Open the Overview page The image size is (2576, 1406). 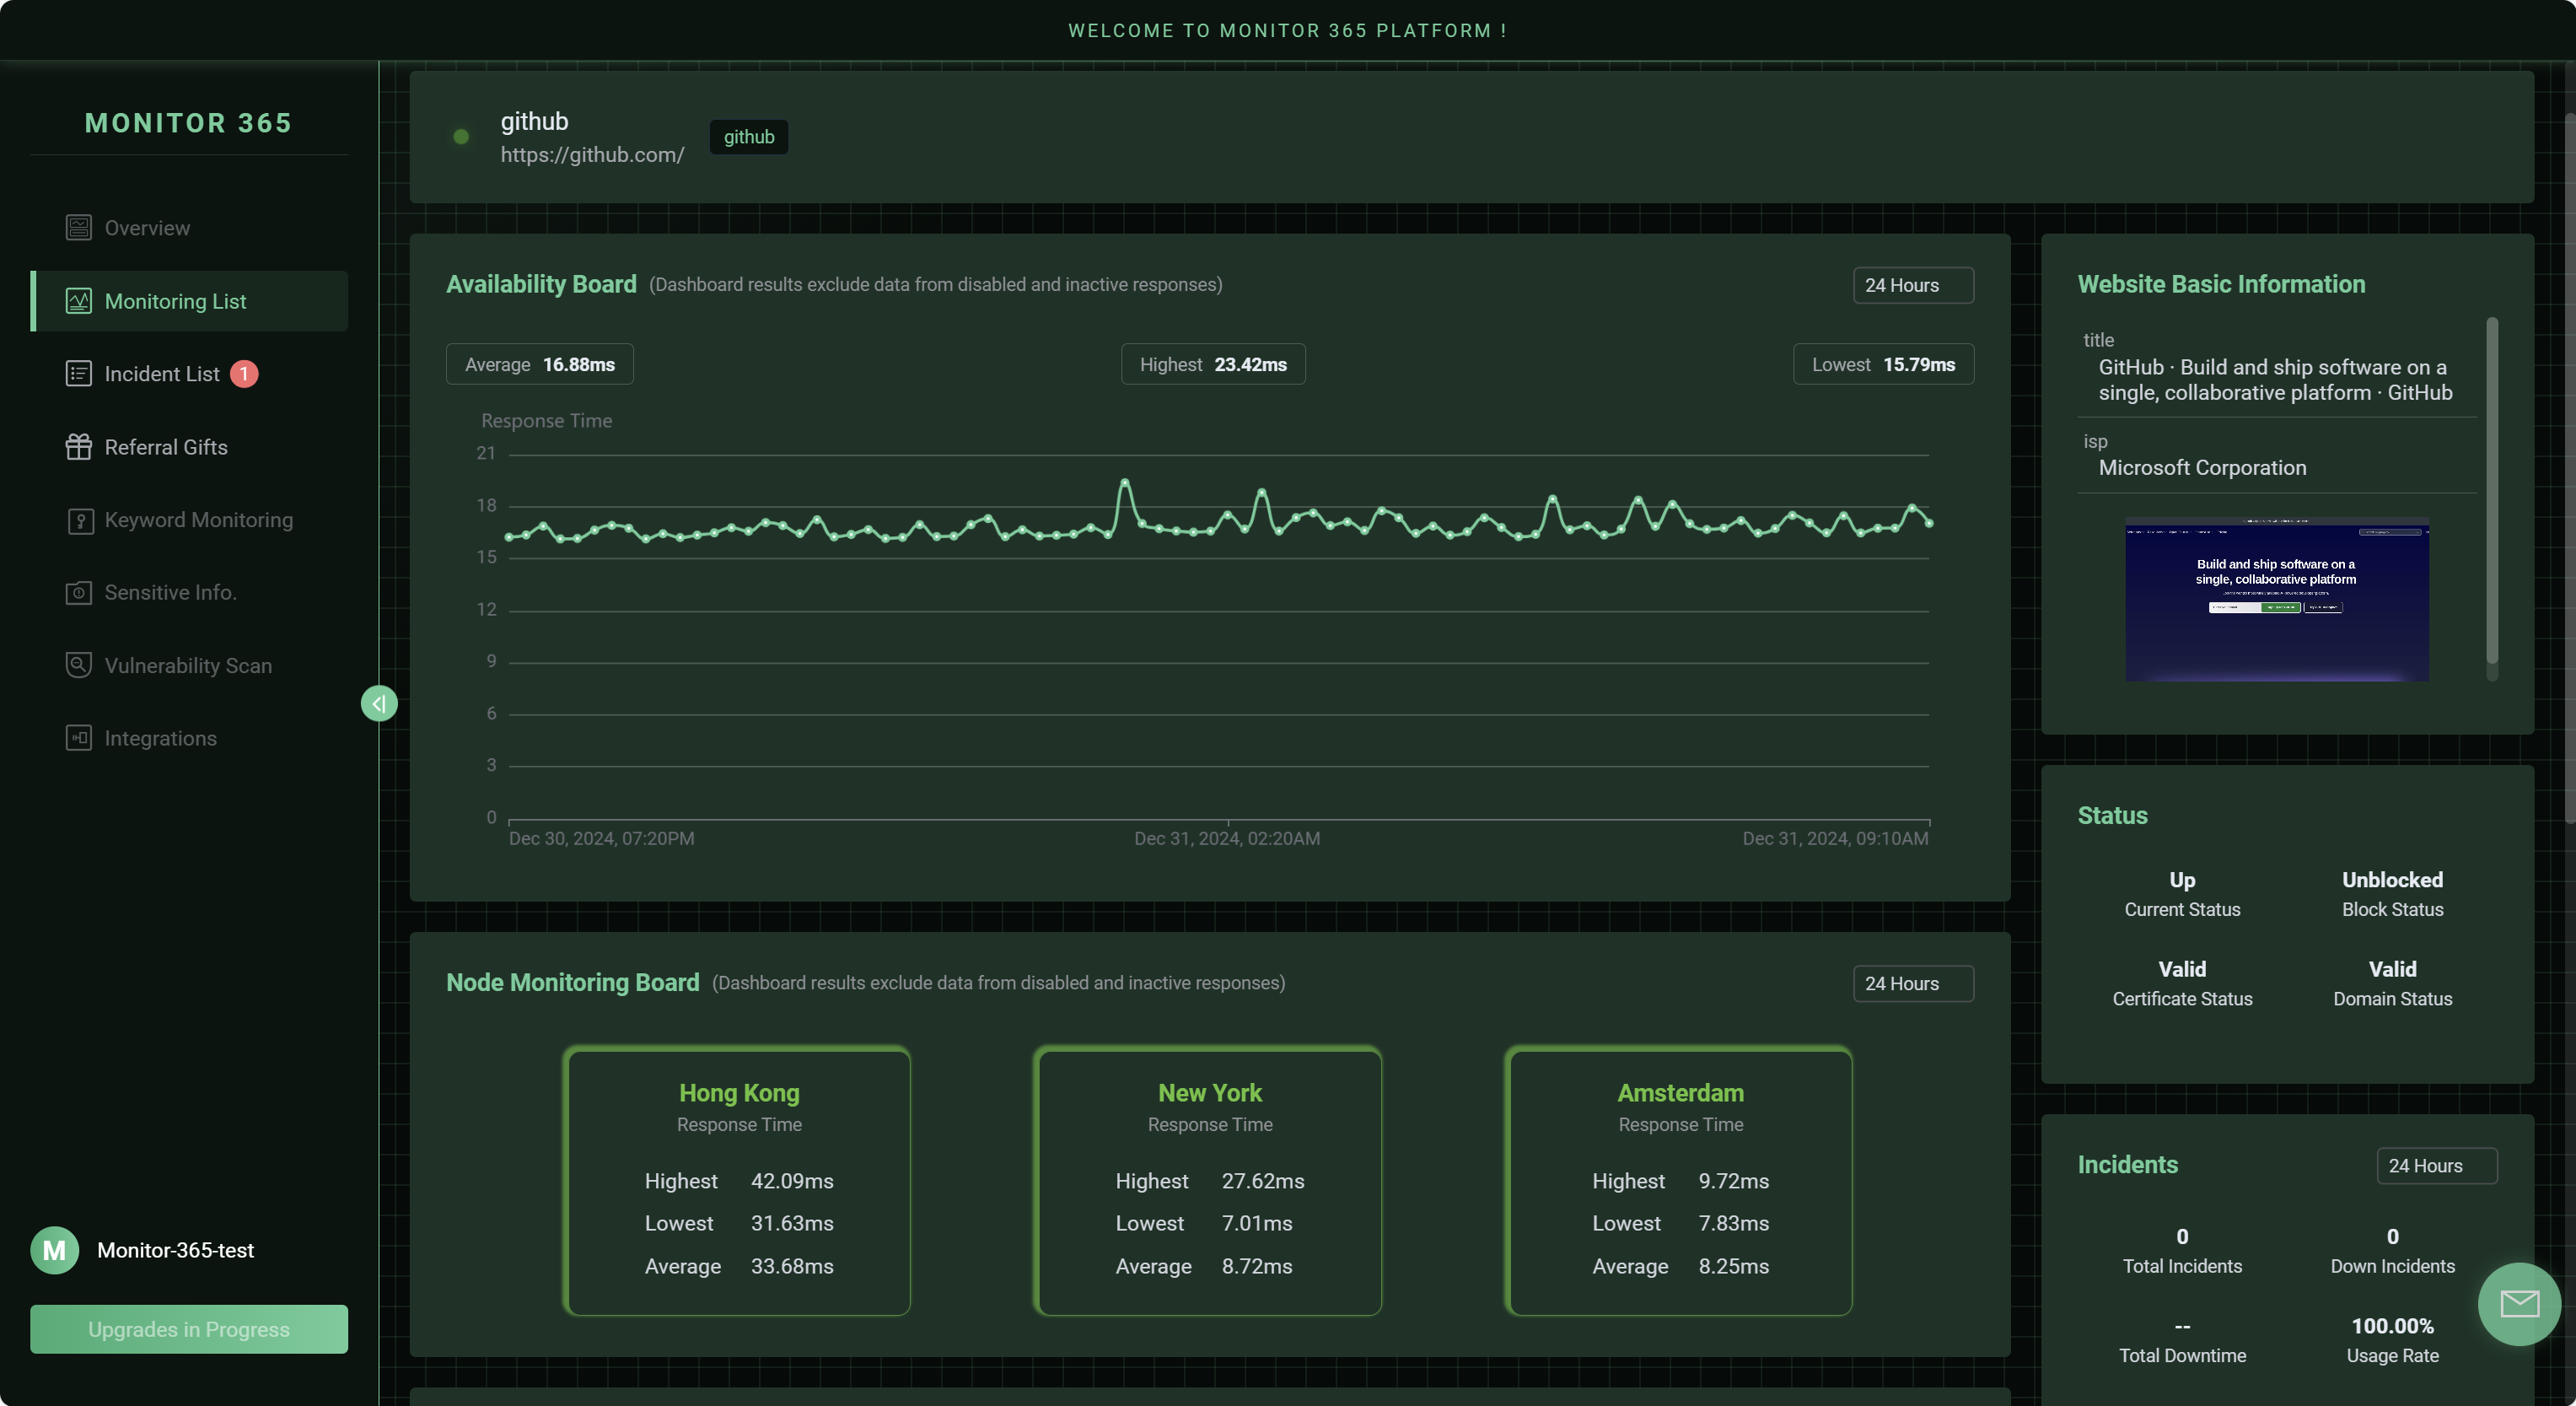[189, 228]
